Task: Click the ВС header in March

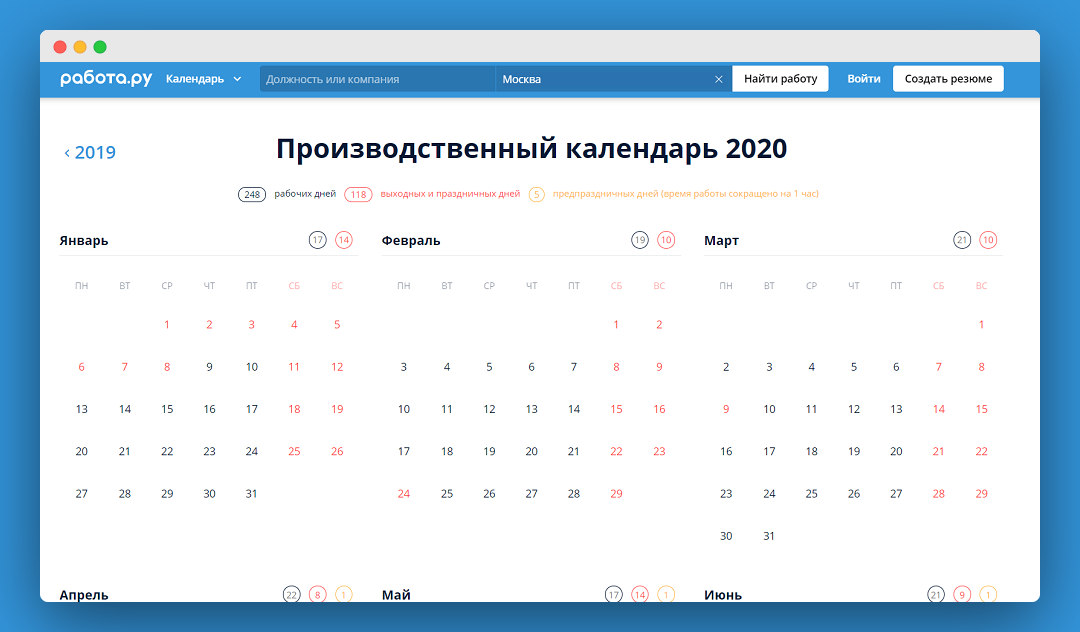Action: coord(982,286)
